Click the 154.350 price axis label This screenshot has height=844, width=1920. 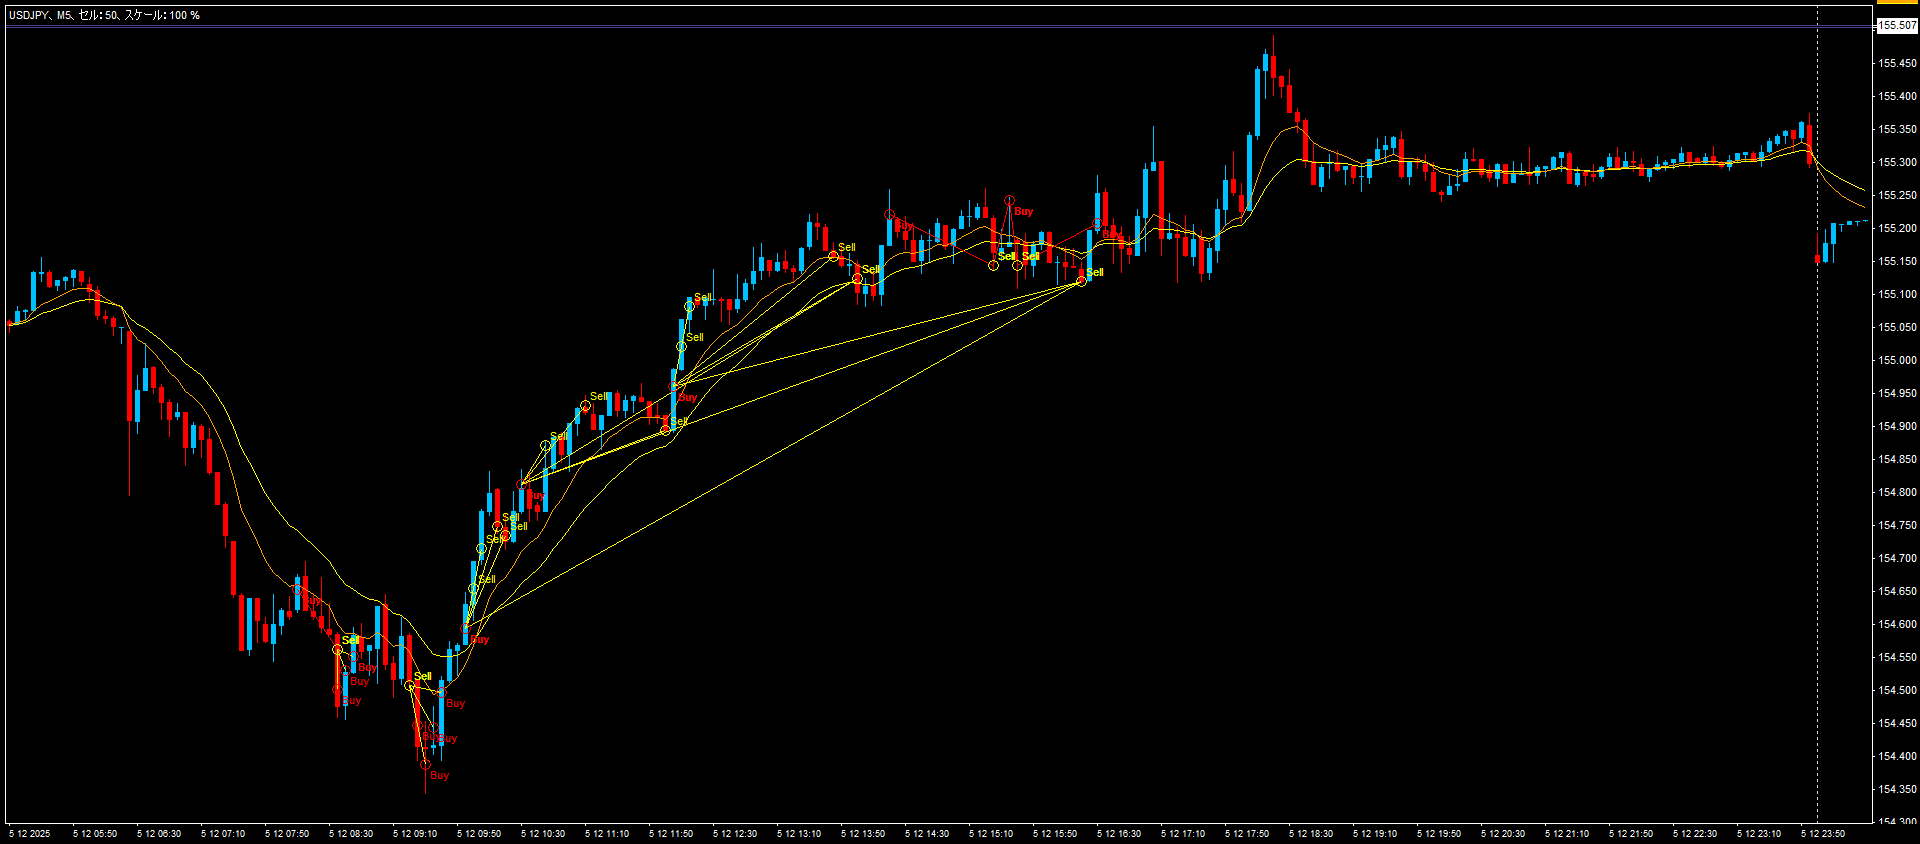tap(1897, 789)
